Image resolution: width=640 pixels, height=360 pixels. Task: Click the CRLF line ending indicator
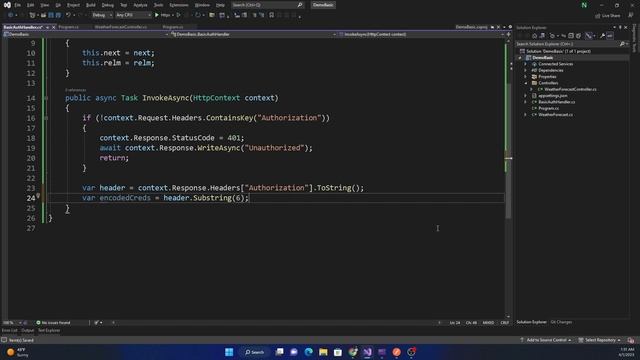pyautogui.click(x=504, y=322)
